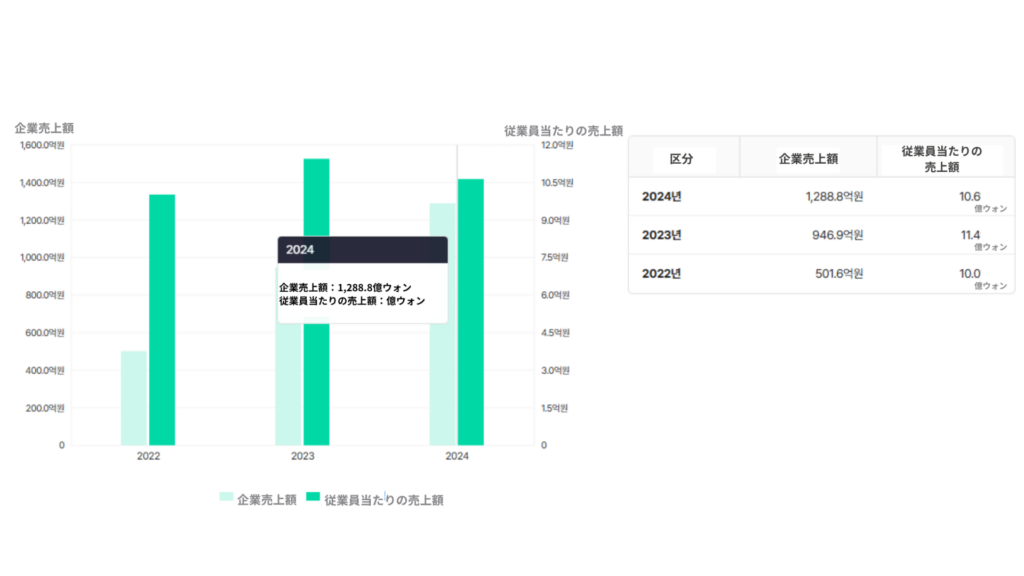This screenshot has width=1024, height=576.
Task: Select the 企業売上額 table column header
Action: pyautogui.click(x=808, y=158)
